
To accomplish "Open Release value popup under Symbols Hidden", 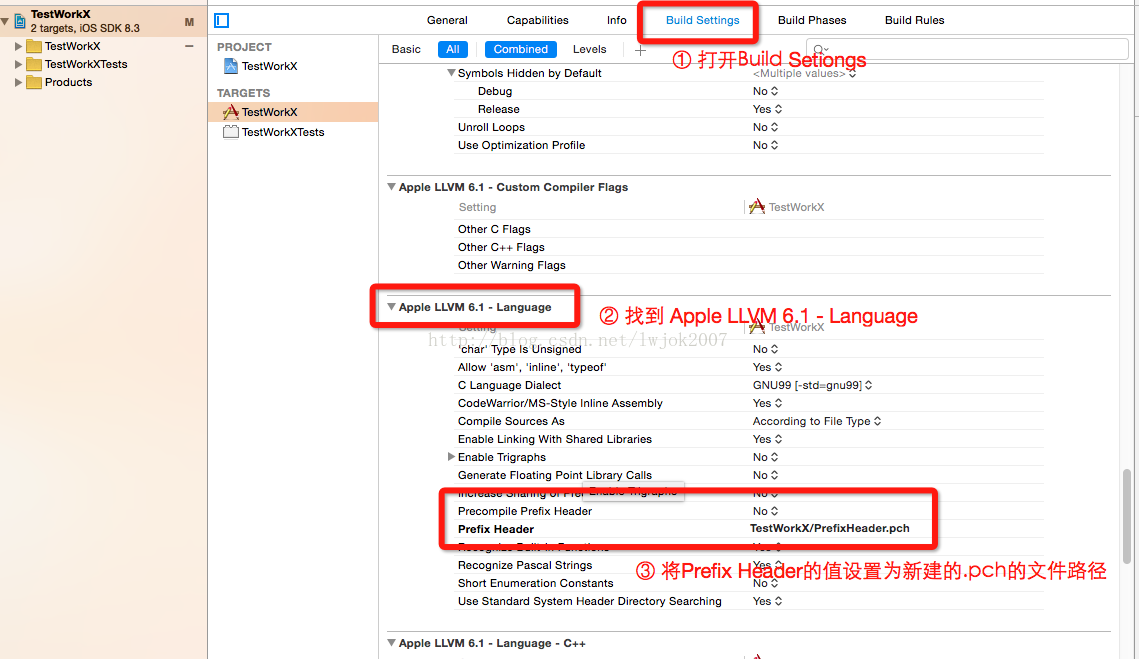I will pos(767,109).
